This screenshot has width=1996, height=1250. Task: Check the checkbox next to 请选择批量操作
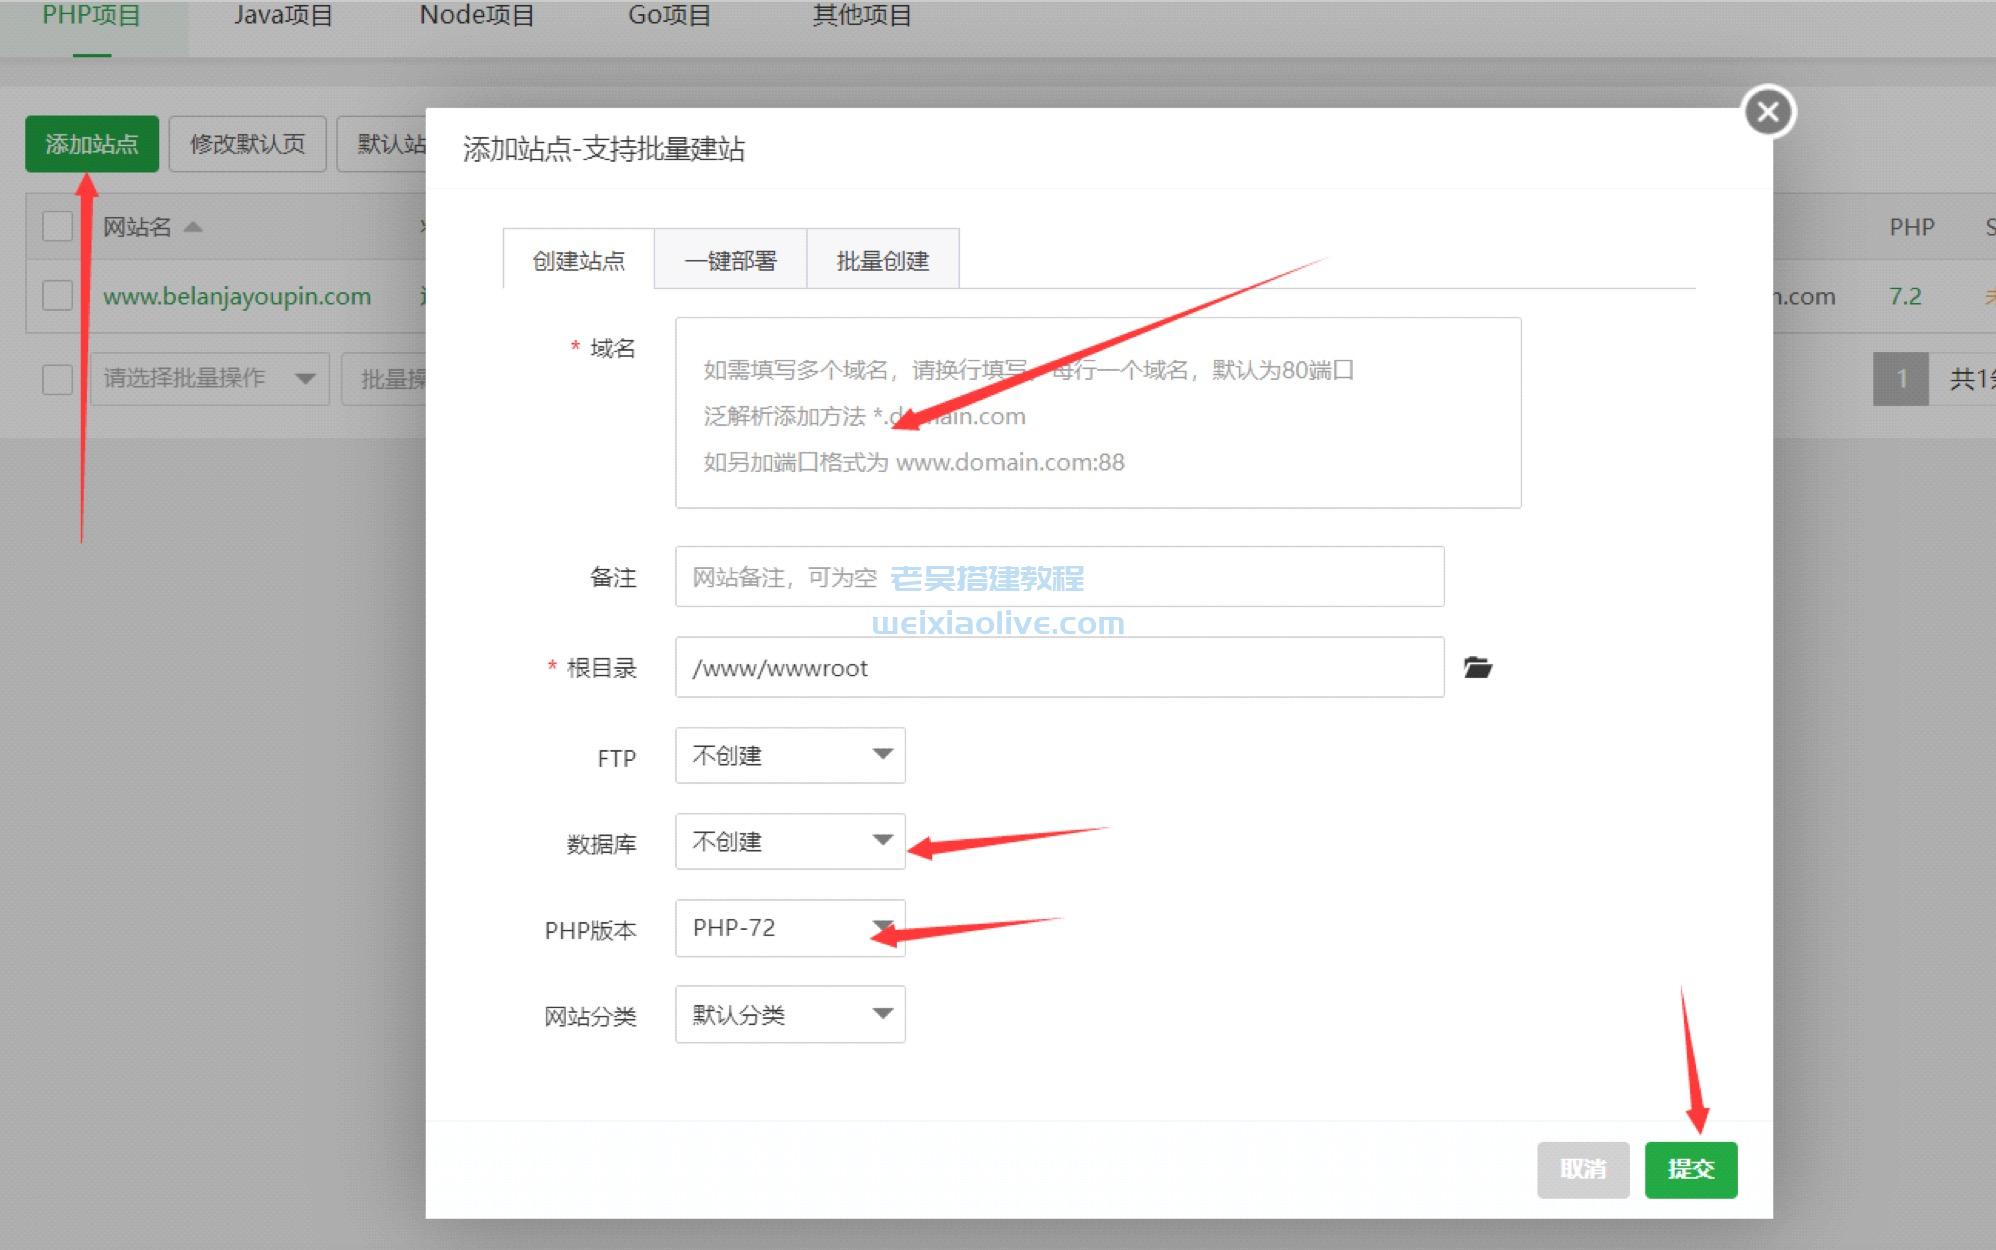pos(57,378)
